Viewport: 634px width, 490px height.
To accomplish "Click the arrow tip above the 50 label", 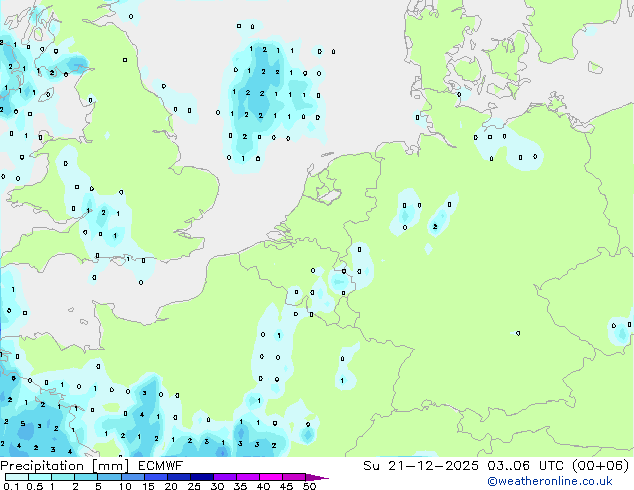I will 317,477.
